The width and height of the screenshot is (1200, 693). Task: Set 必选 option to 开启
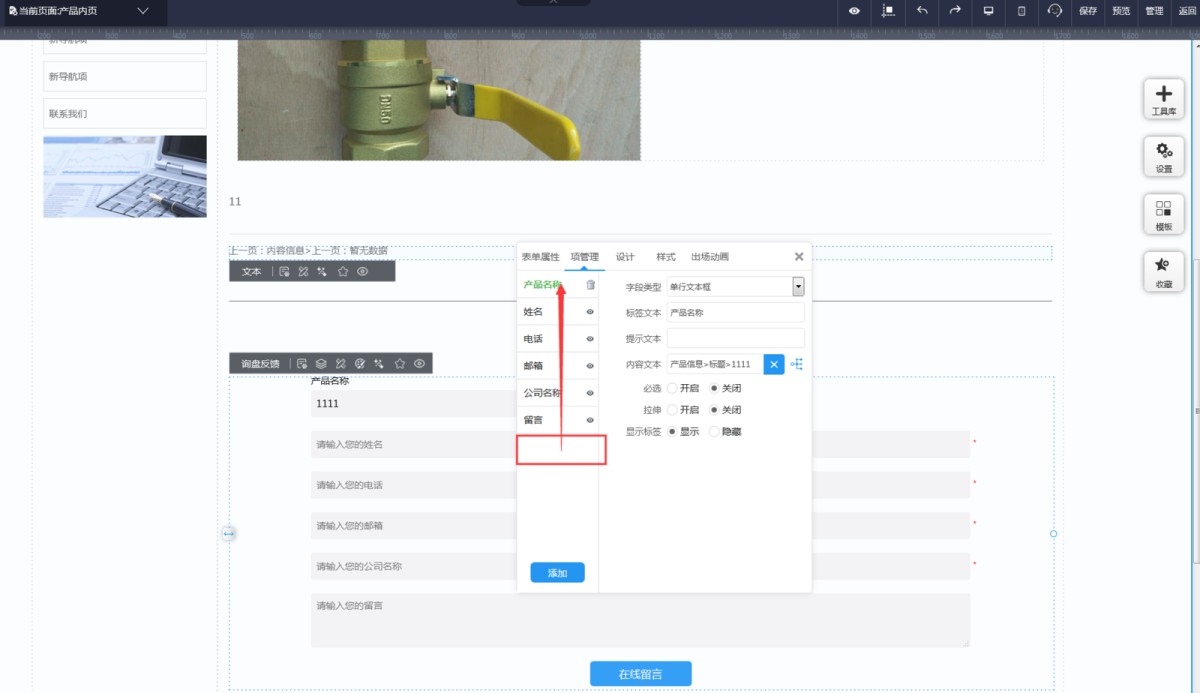(x=673, y=388)
